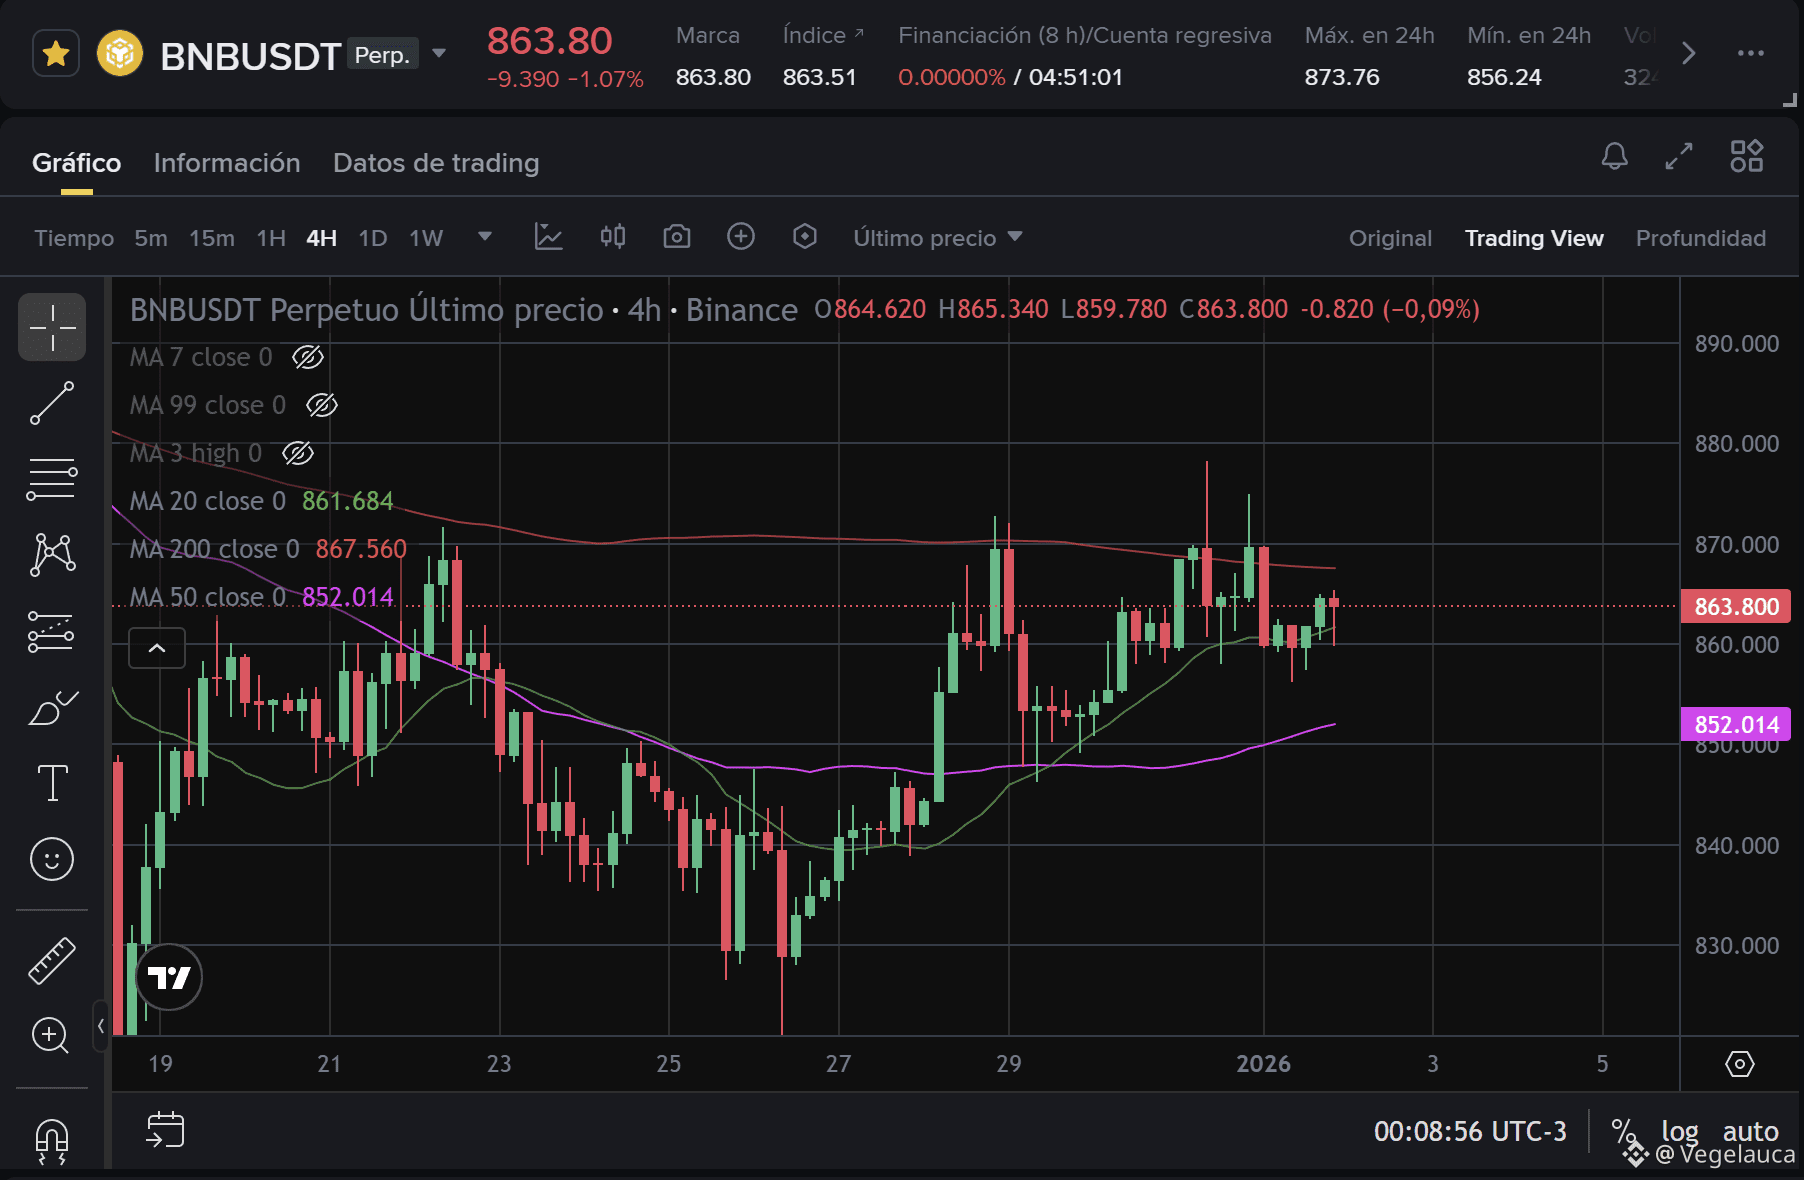Select the 5m timeframe
Viewport: 1804px width, 1180px height.
point(151,238)
